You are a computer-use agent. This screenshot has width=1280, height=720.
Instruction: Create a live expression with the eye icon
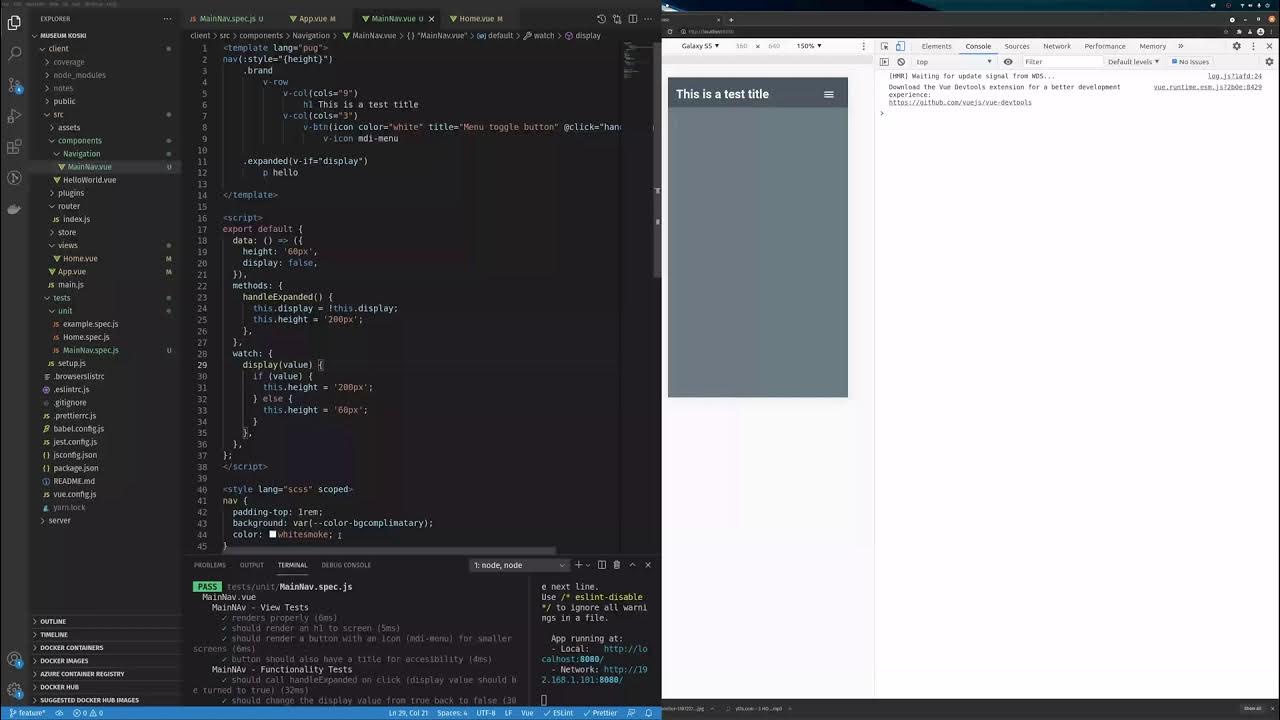coord(1008,62)
